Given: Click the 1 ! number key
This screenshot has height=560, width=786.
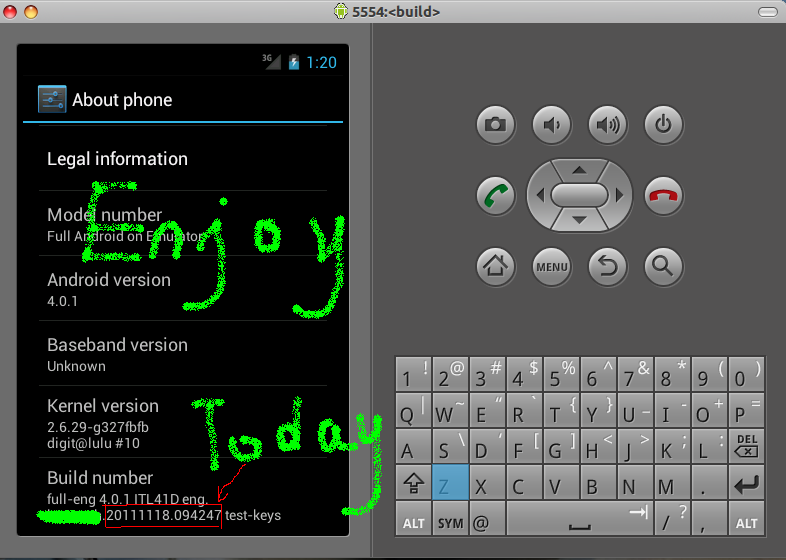Looking at the screenshot, I should tap(414, 375).
